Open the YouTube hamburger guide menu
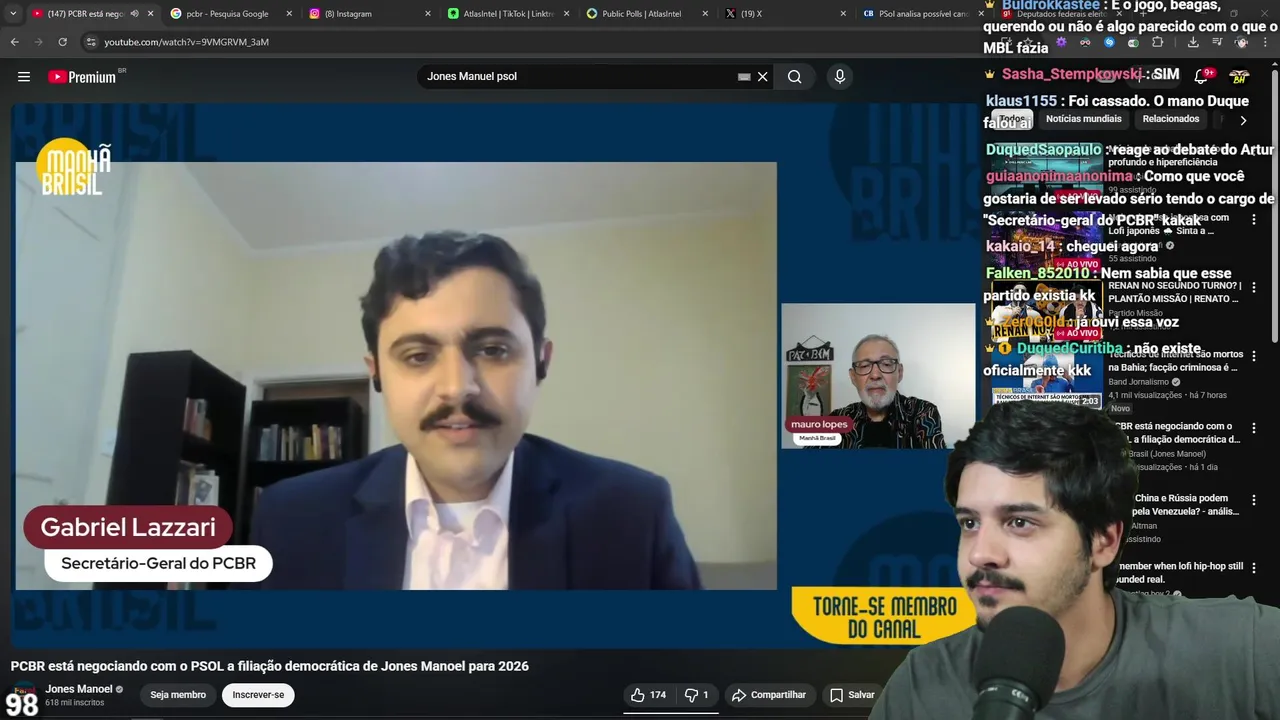 click(24, 76)
